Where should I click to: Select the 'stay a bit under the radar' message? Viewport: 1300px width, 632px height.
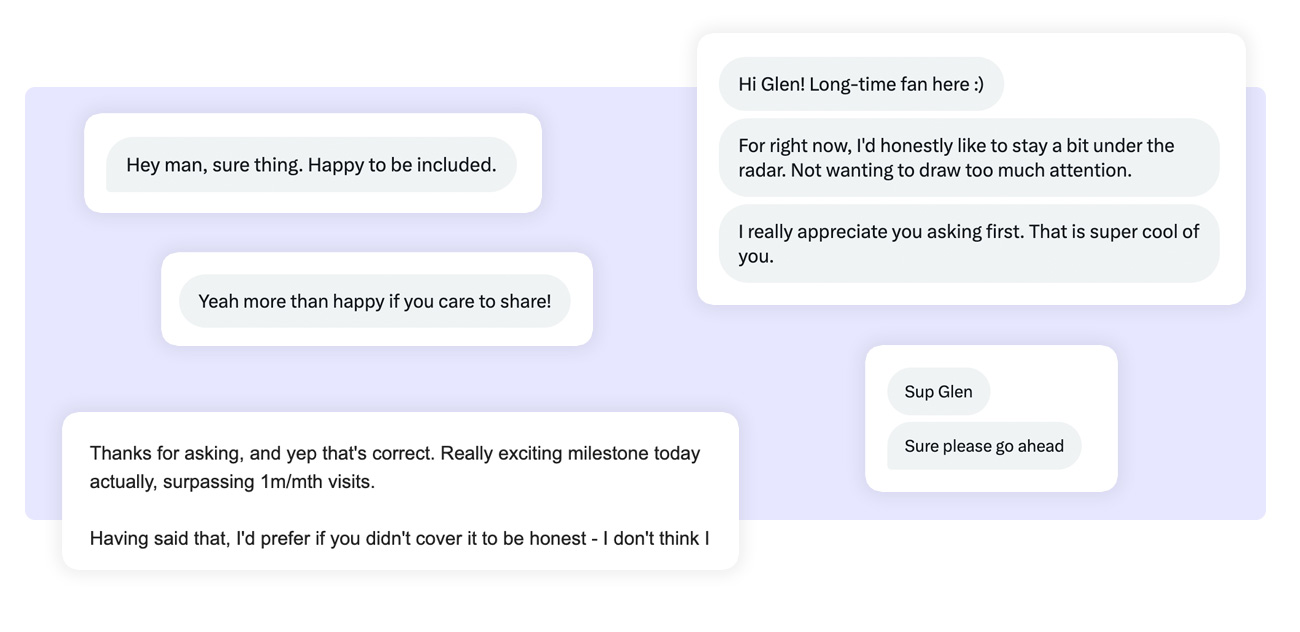point(969,158)
